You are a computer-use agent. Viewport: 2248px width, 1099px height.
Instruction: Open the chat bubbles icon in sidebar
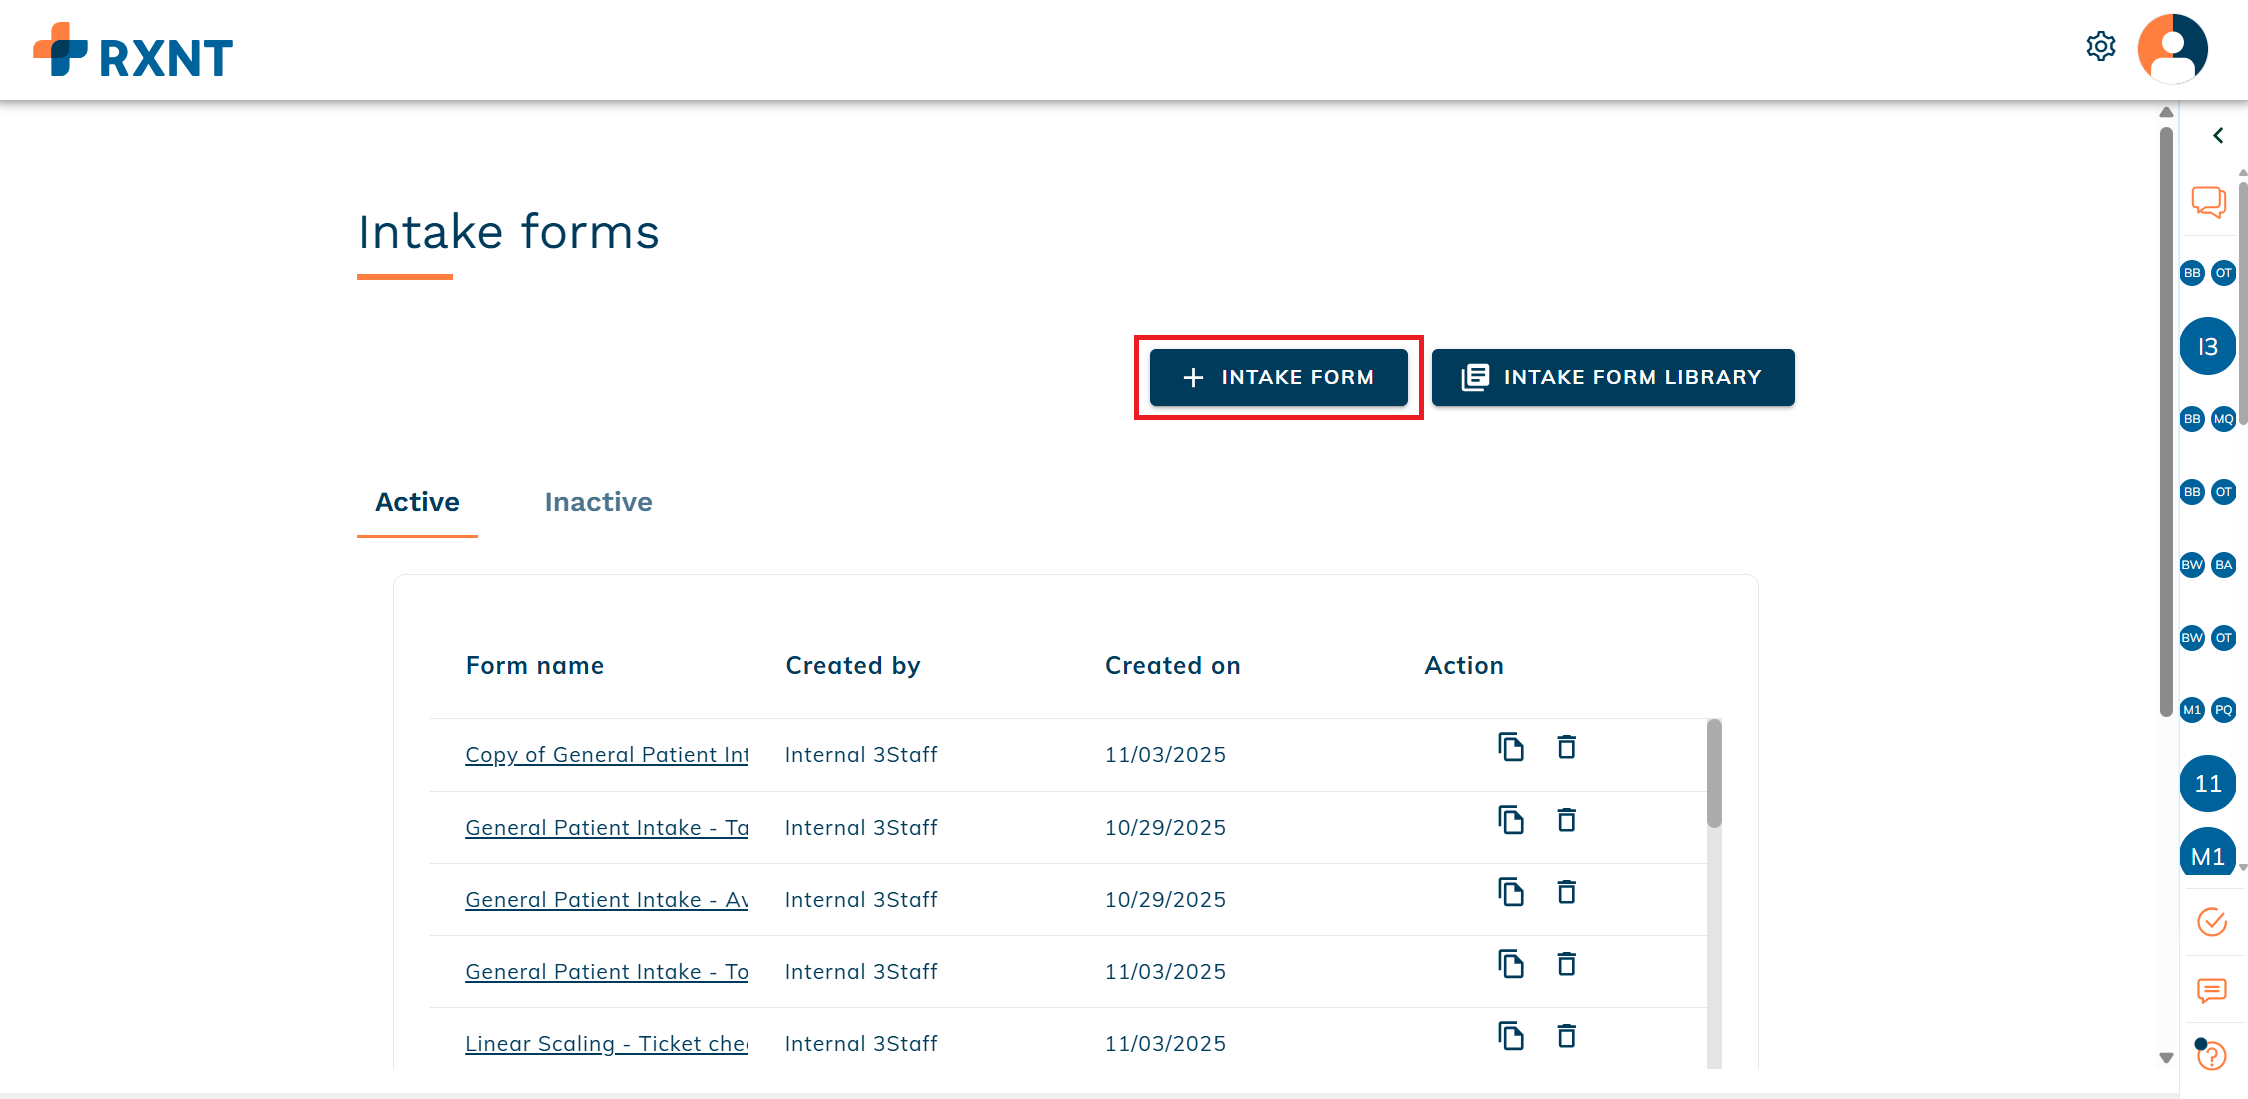click(2208, 201)
